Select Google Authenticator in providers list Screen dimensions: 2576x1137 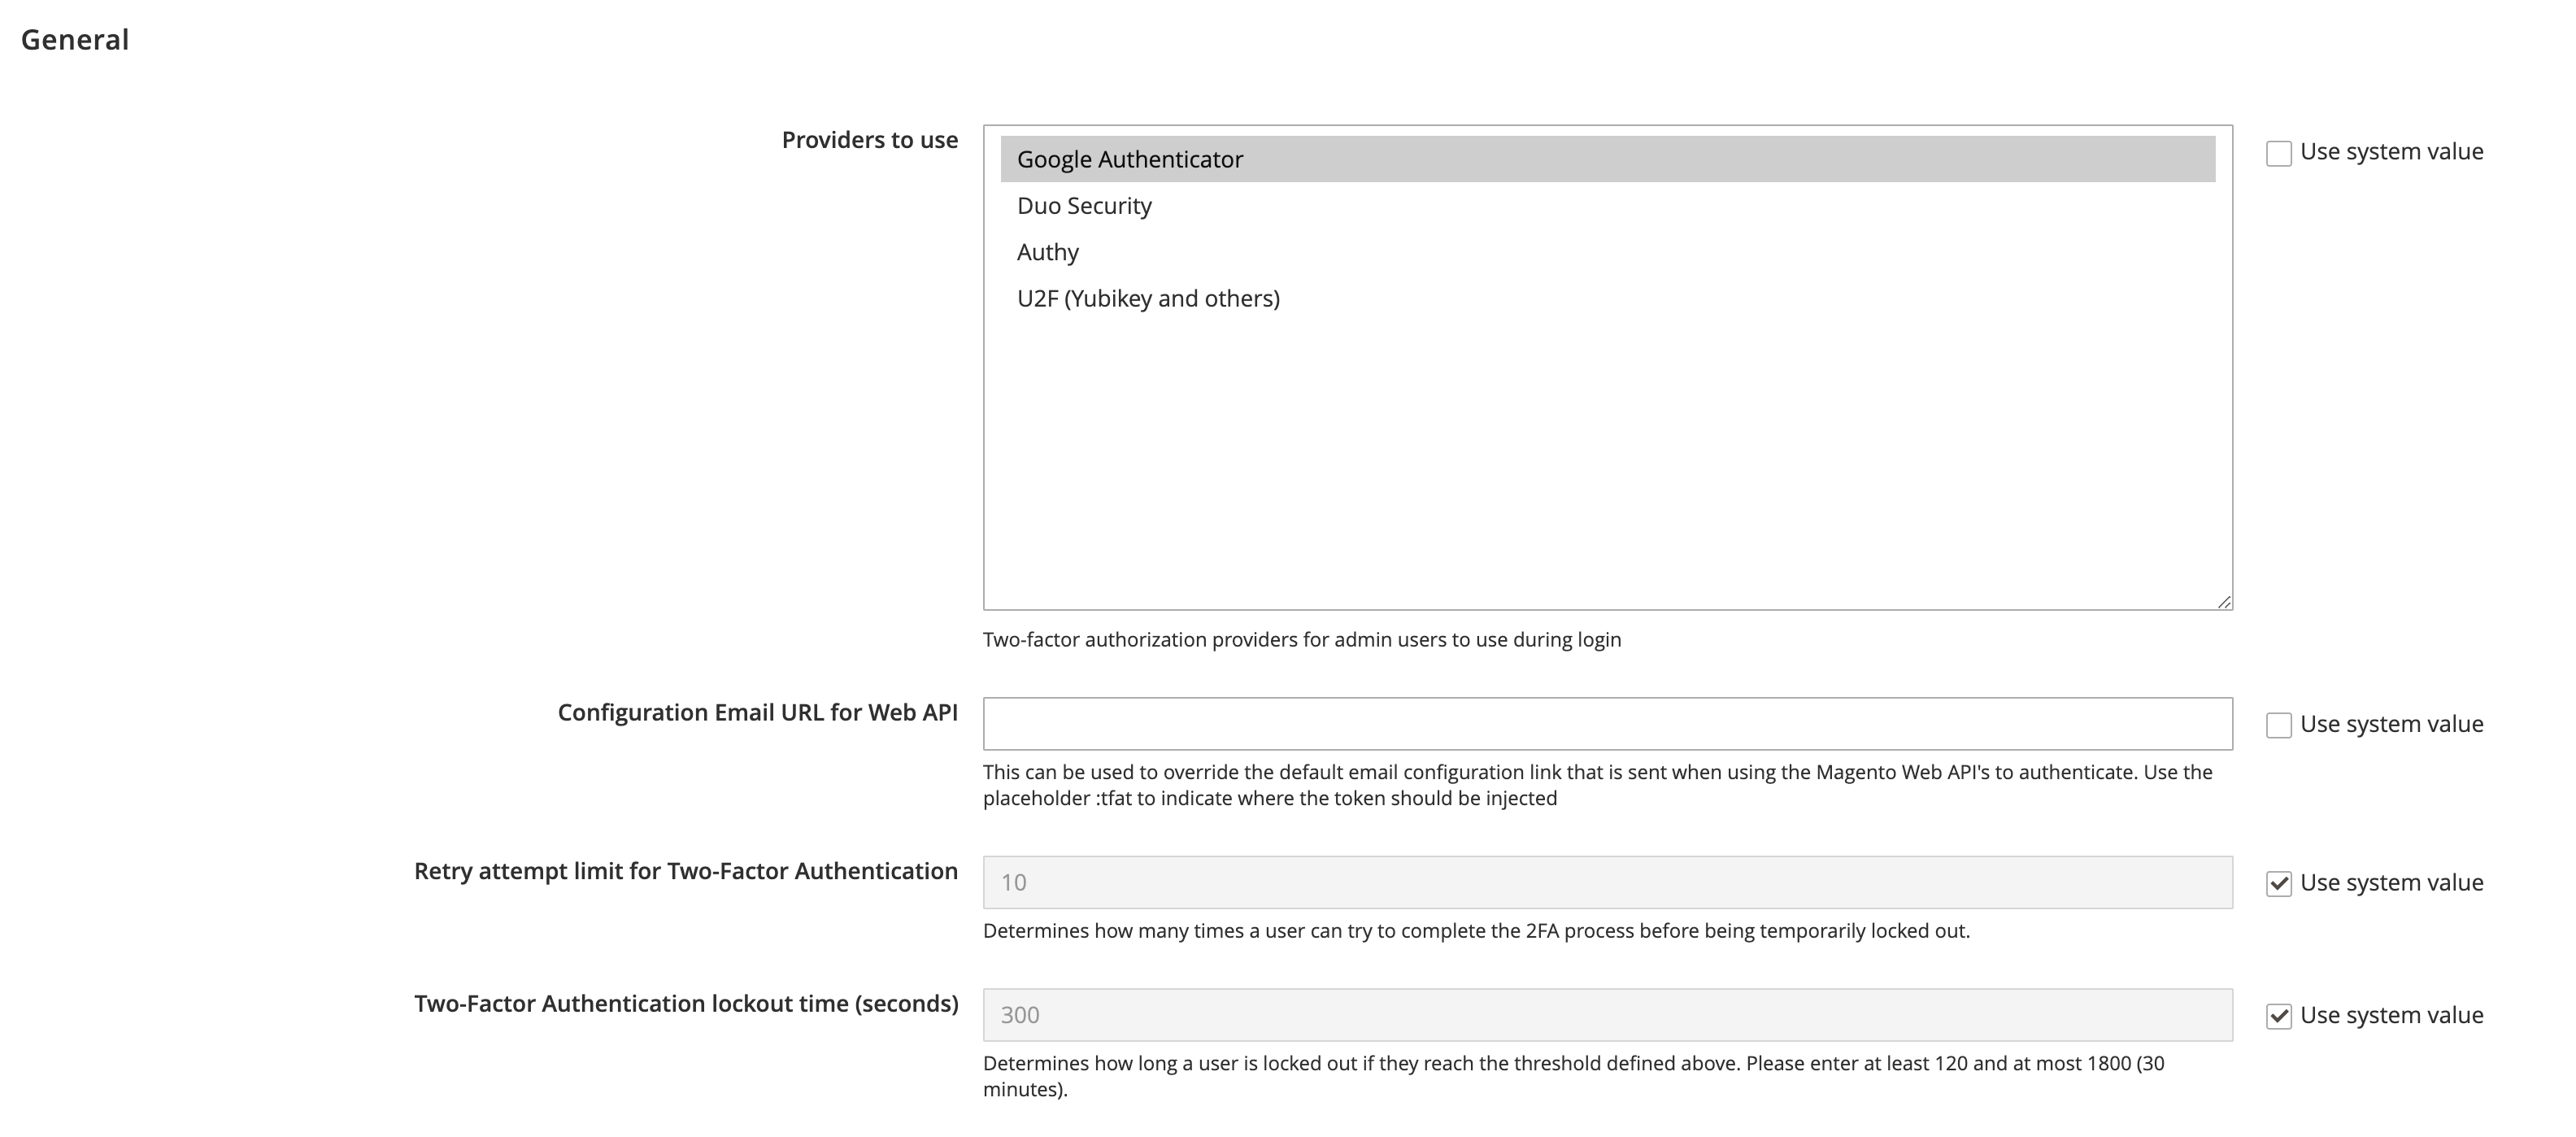1130,159
